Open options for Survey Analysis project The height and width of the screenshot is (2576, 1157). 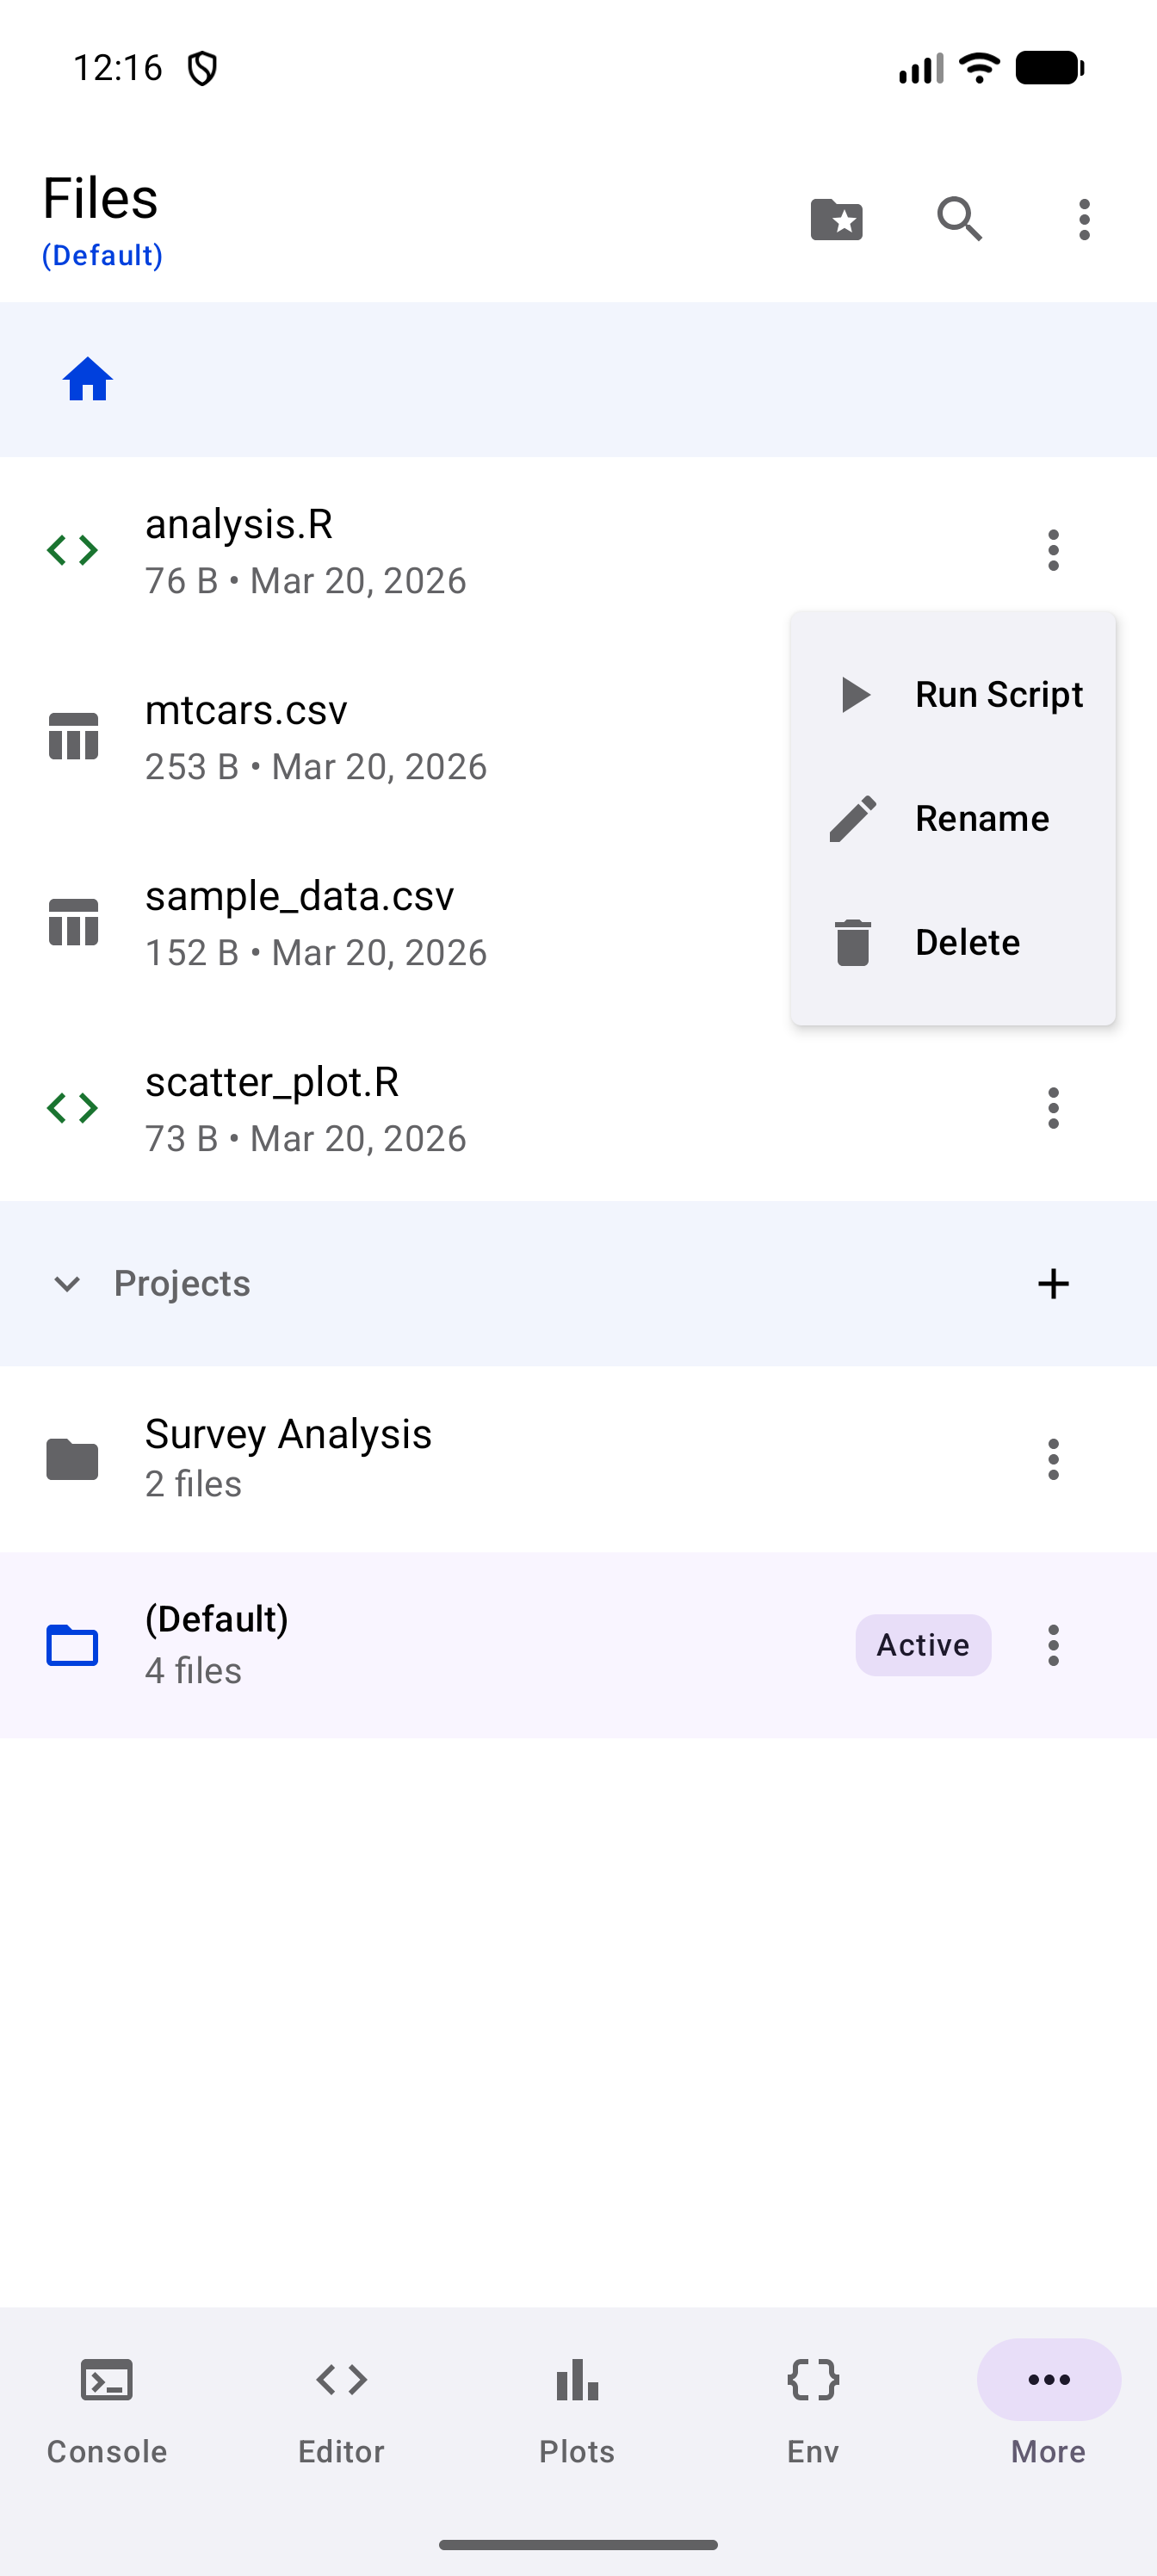tap(1053, 1459)
